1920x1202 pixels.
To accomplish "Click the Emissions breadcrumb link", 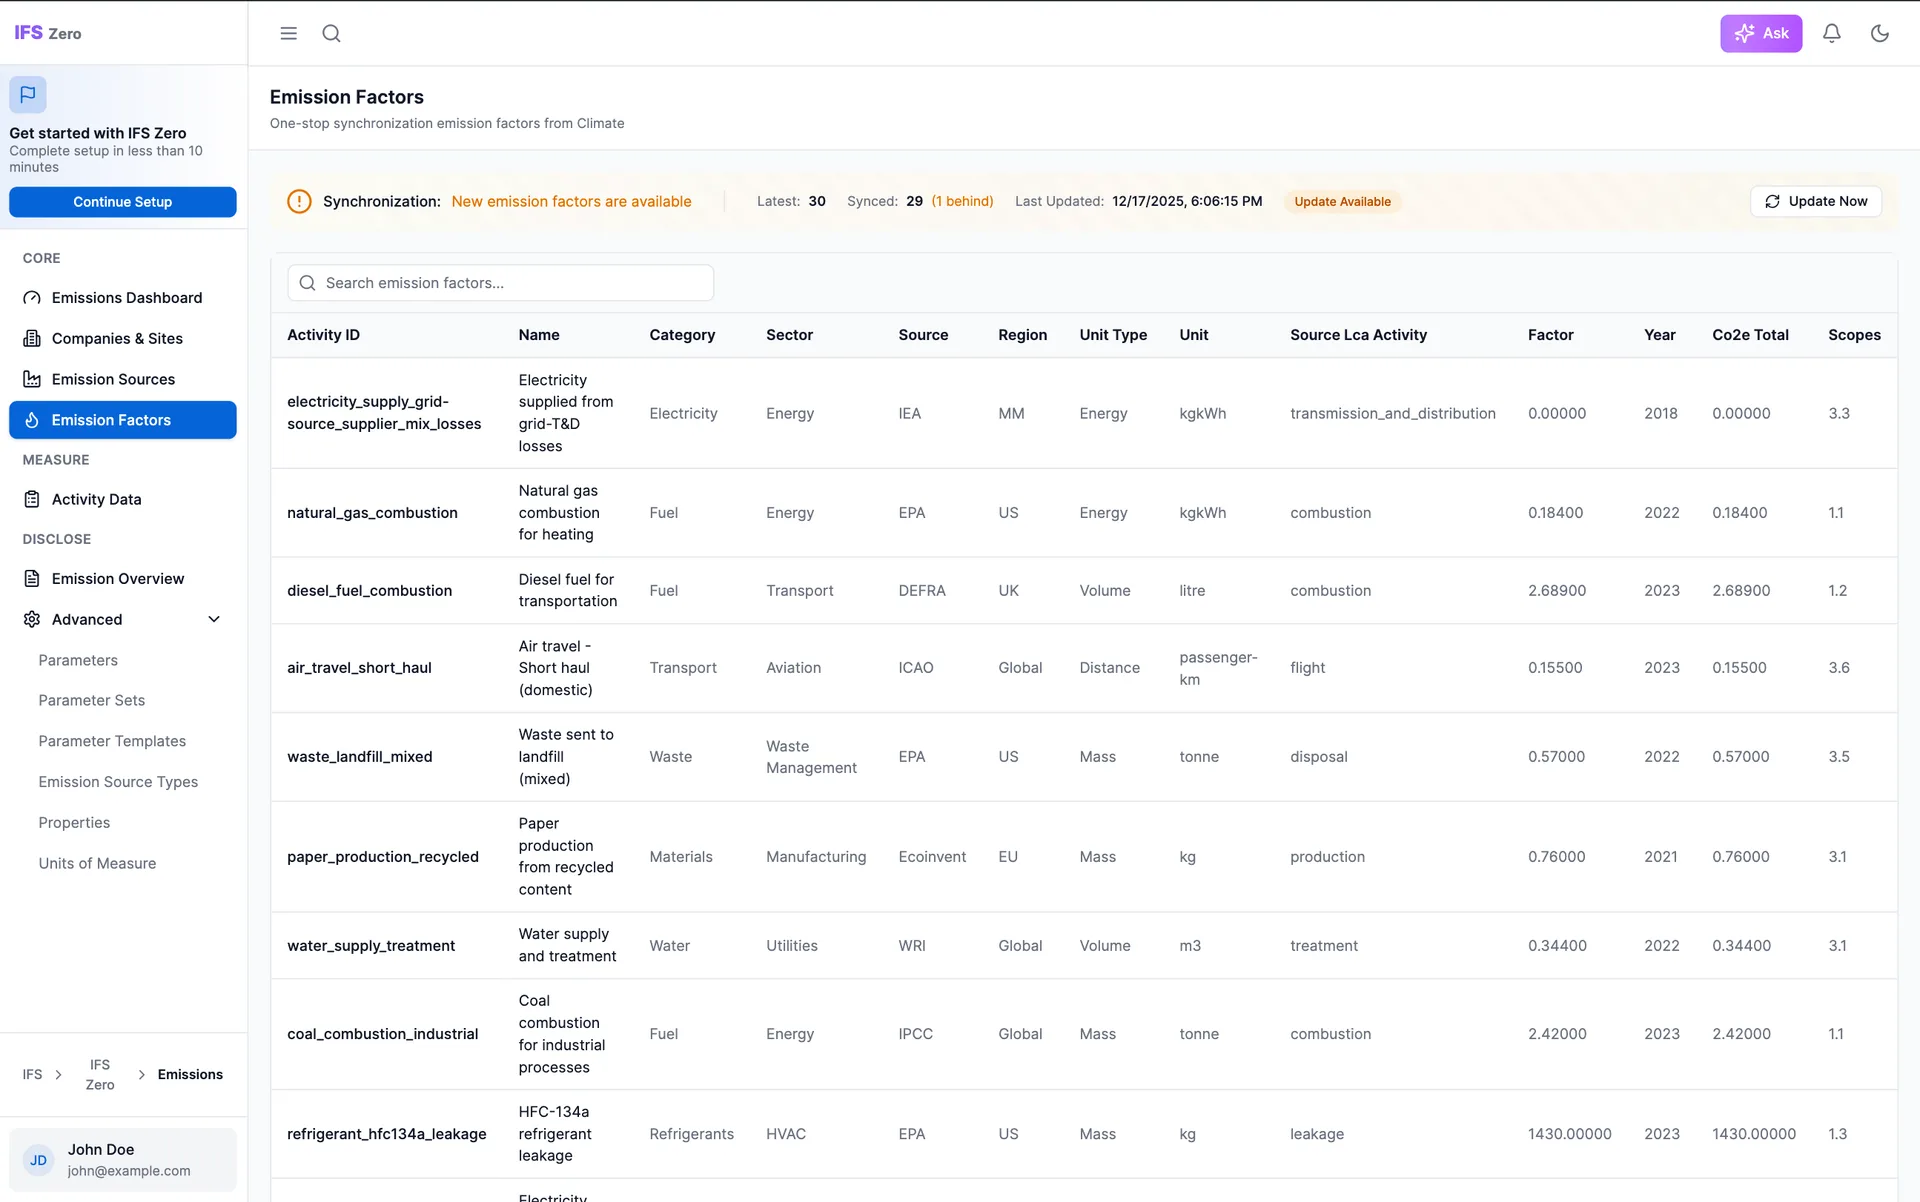I will 190,1074.
